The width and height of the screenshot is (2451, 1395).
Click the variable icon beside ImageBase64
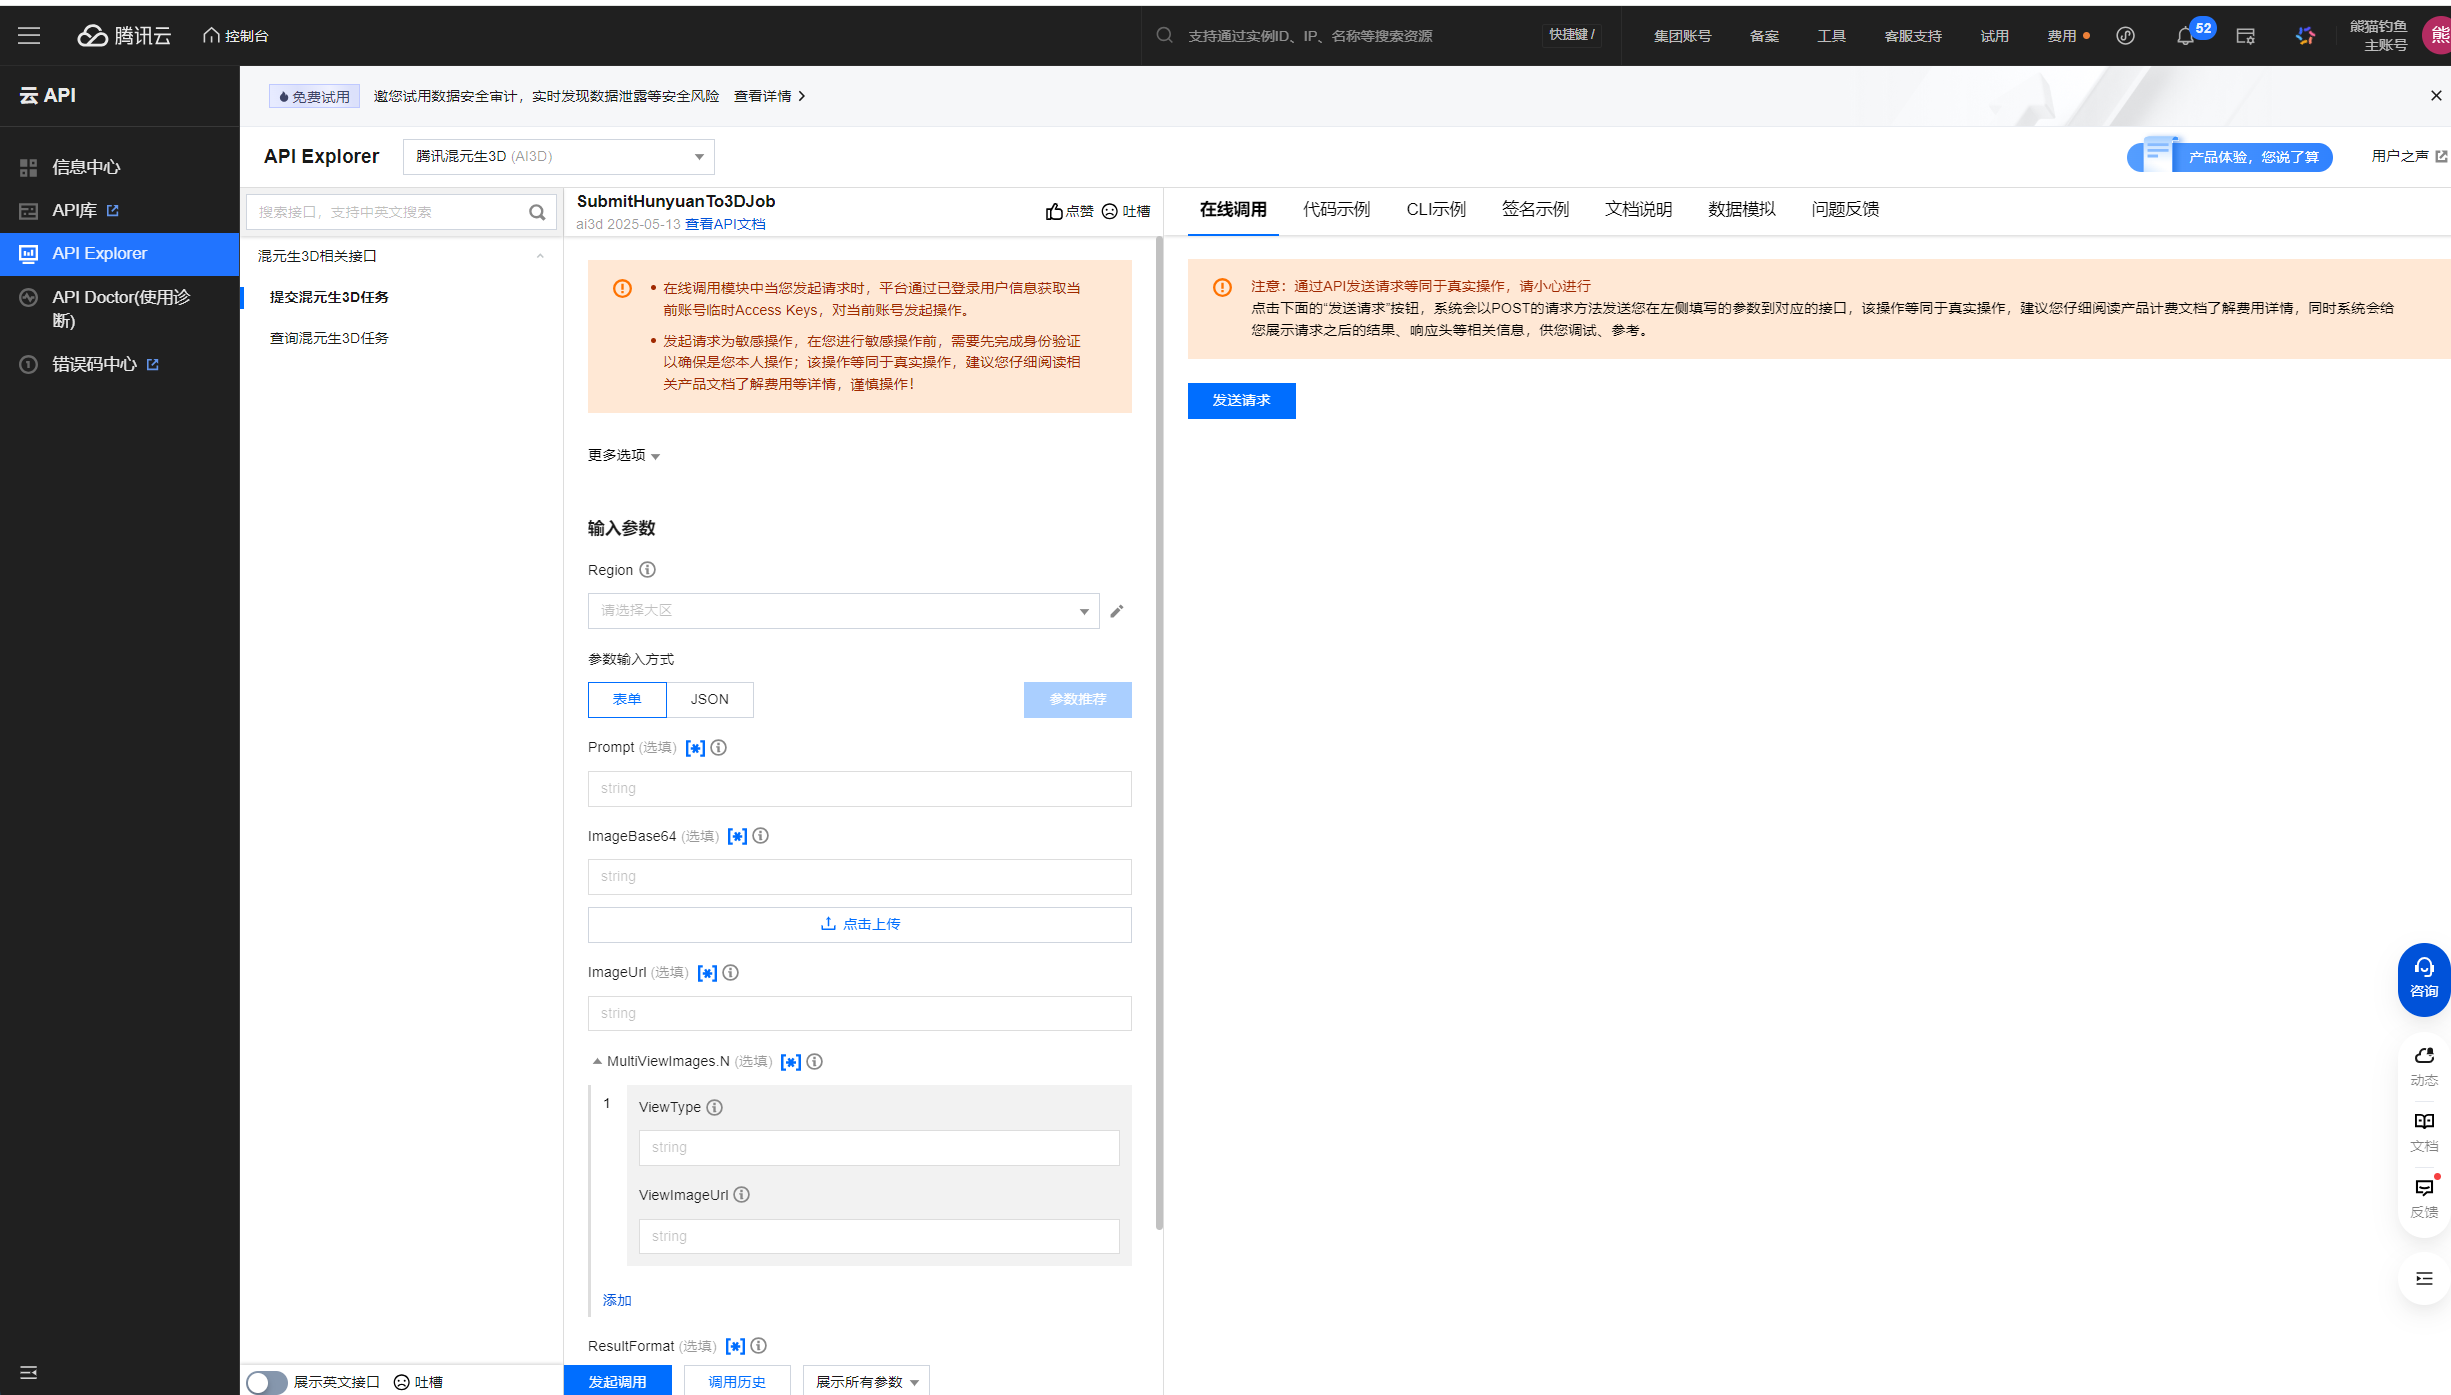737,836
